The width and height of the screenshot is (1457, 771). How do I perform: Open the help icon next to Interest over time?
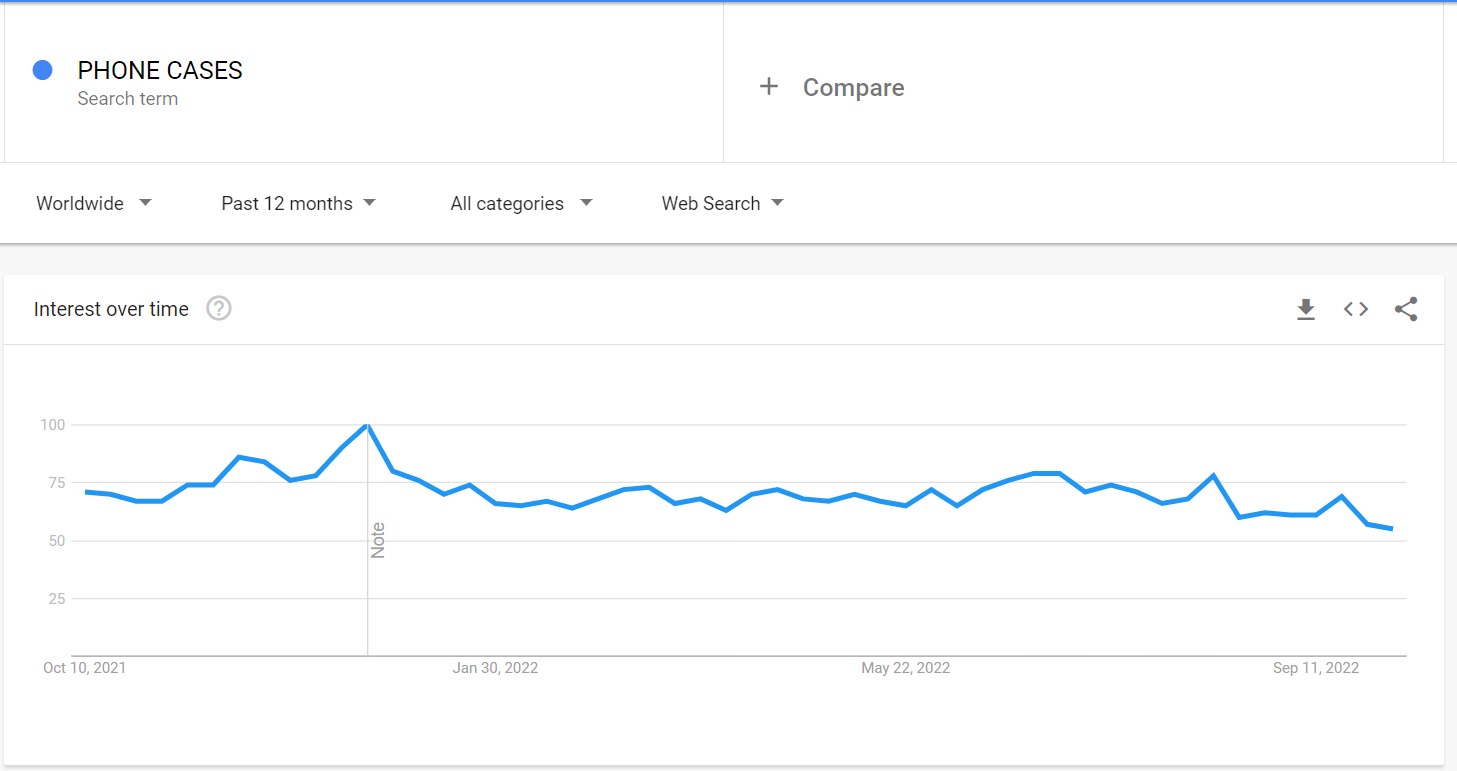(x=219, y=309)
